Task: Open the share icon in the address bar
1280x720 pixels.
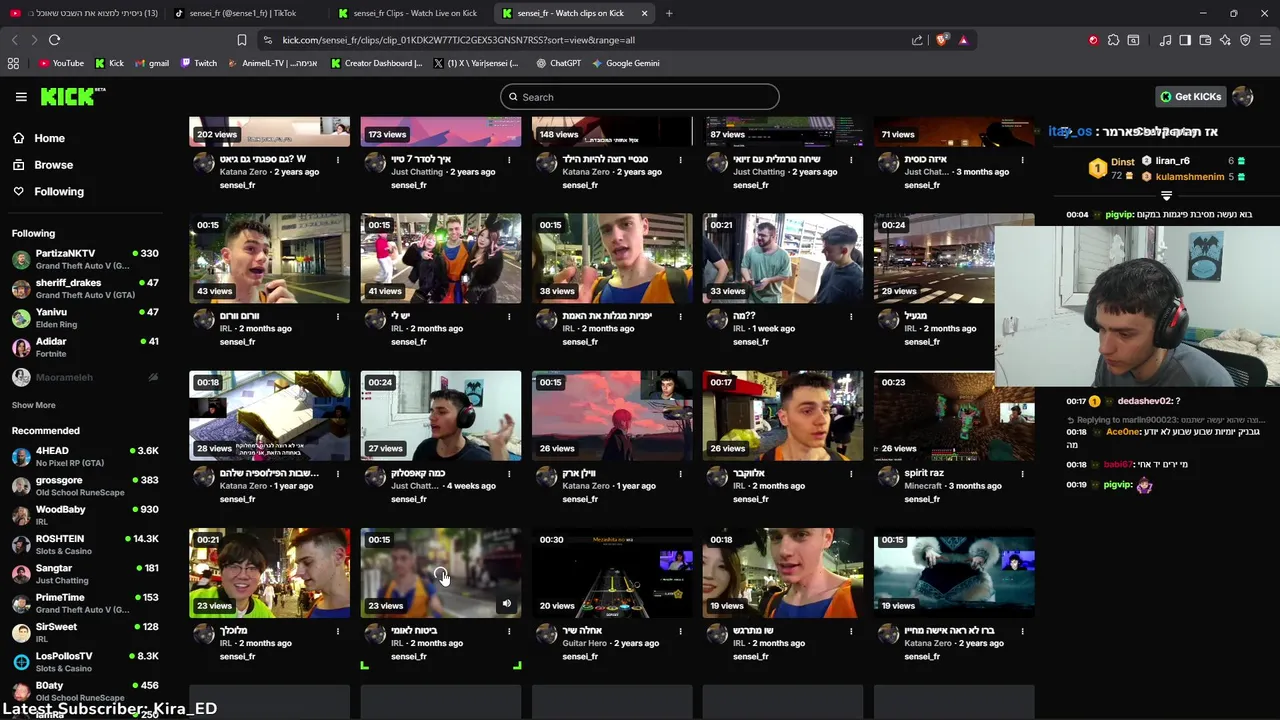Action: [917, 40]
